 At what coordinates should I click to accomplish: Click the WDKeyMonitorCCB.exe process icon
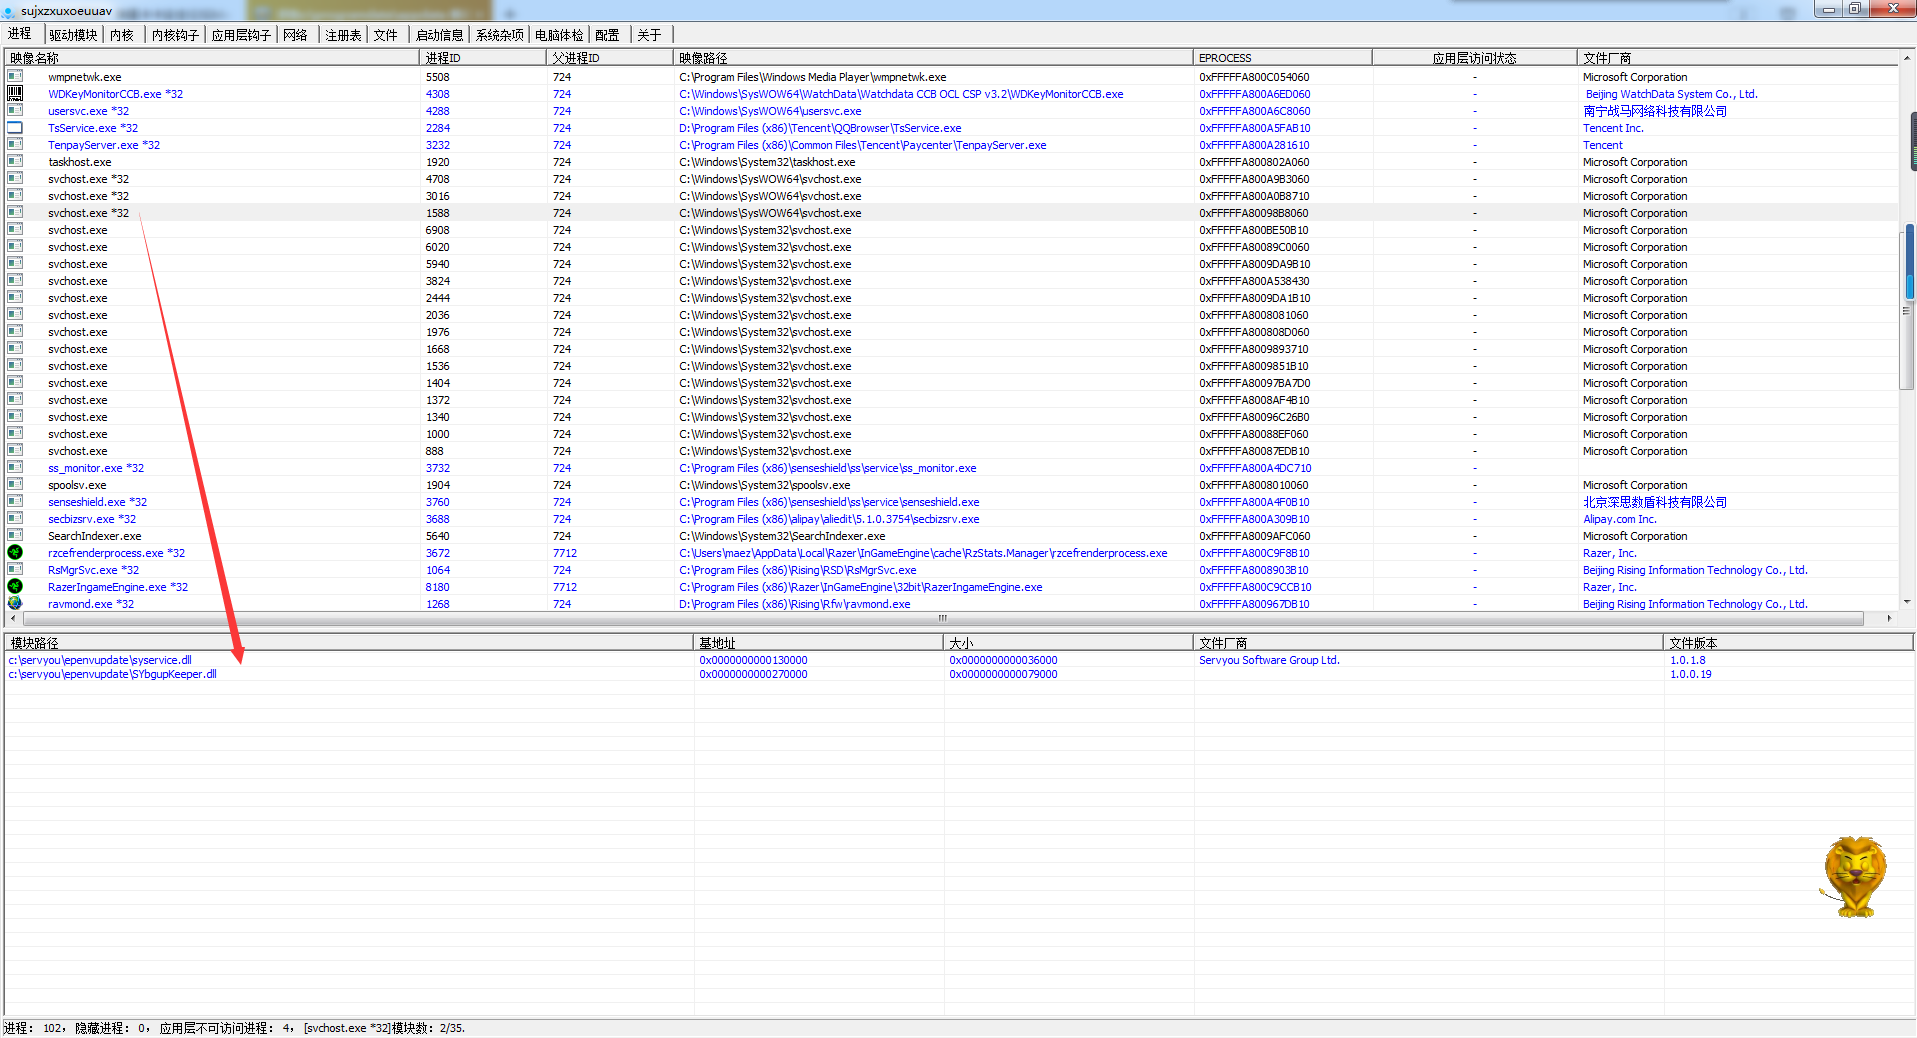[x=15, y=93]
